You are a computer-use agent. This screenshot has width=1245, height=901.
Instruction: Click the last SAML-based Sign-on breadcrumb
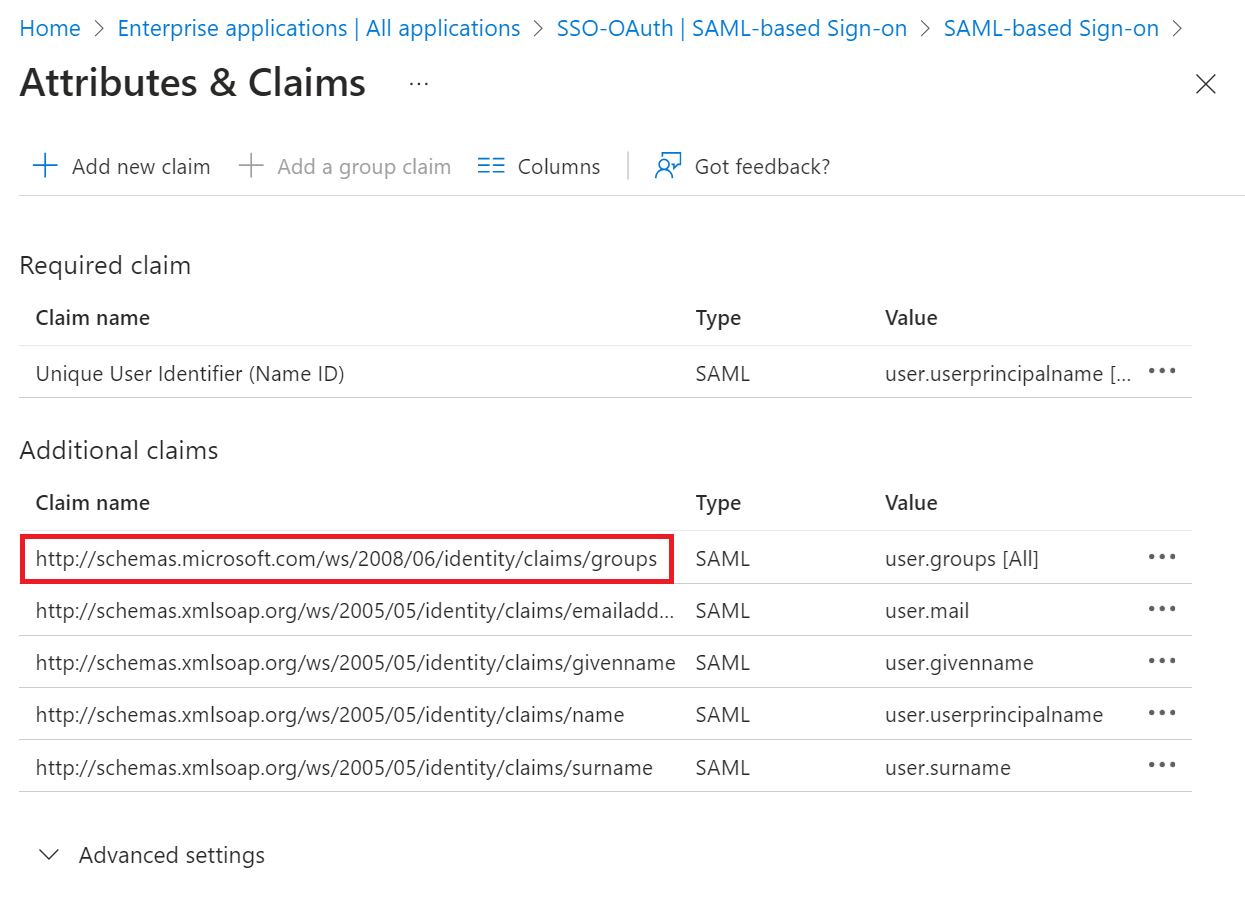pyautogui.click(x=1051, y=28)
